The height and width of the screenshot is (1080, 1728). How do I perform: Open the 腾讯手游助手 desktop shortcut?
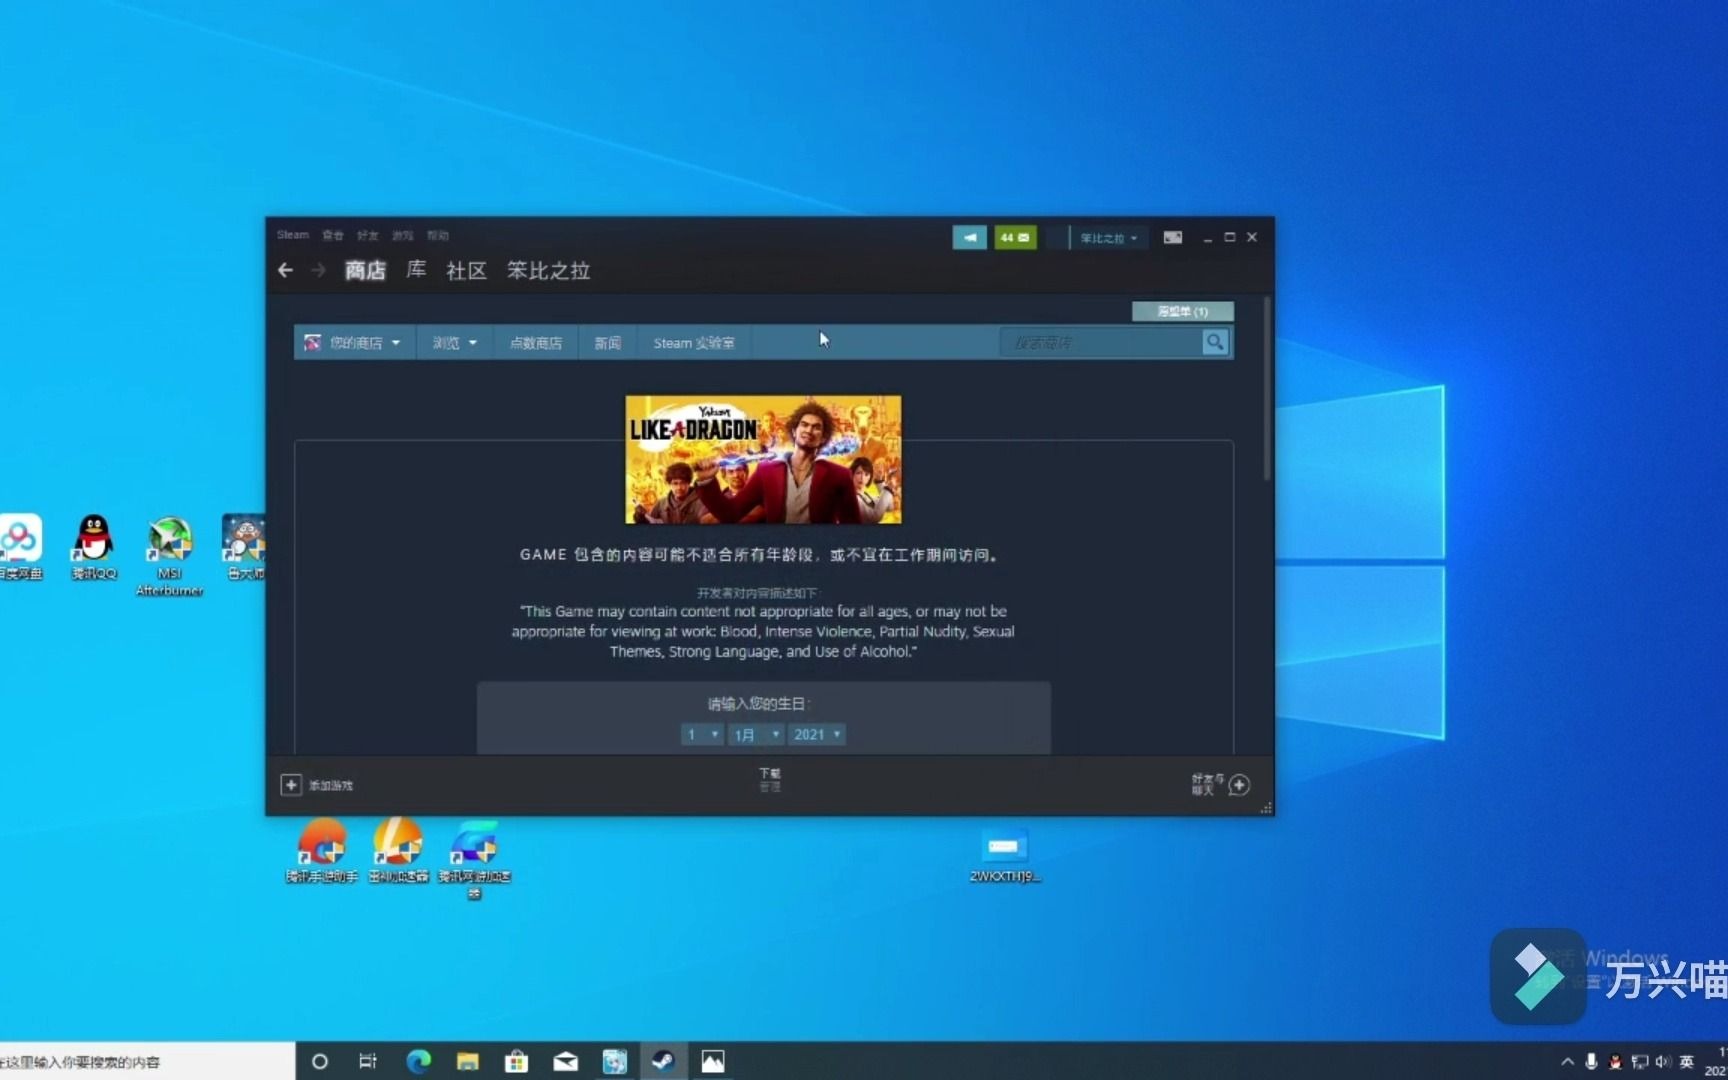(321, 850)
